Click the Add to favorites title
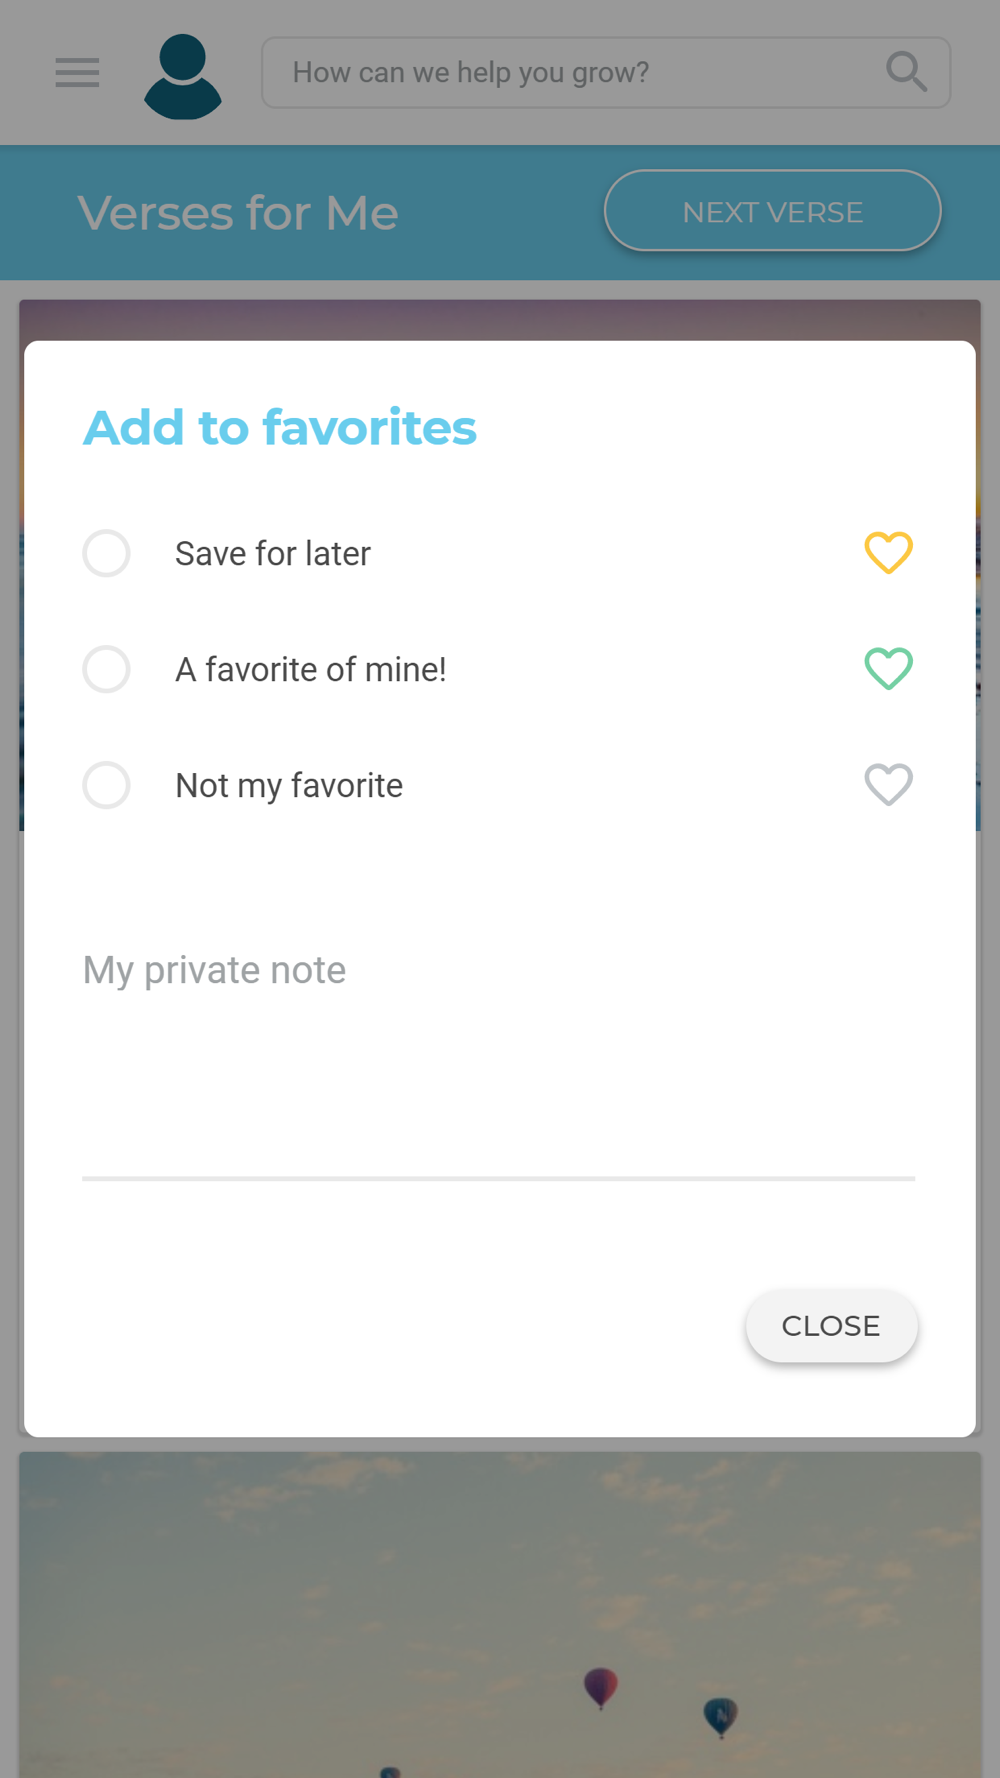The width and height of the screenshot is (1000, 1778). click(280, 427)
